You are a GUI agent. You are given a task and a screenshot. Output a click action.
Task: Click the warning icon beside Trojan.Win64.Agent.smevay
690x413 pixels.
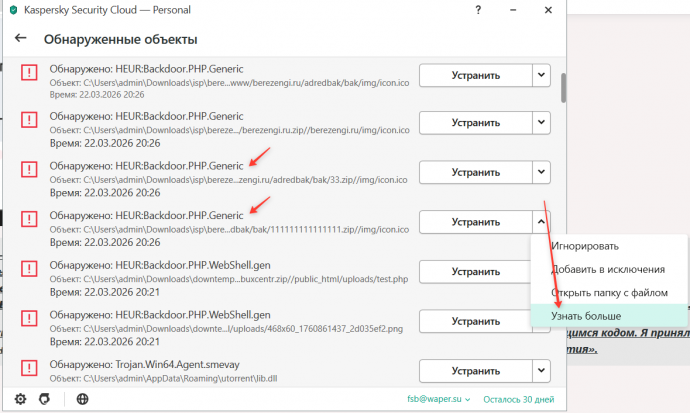[29, 369]
